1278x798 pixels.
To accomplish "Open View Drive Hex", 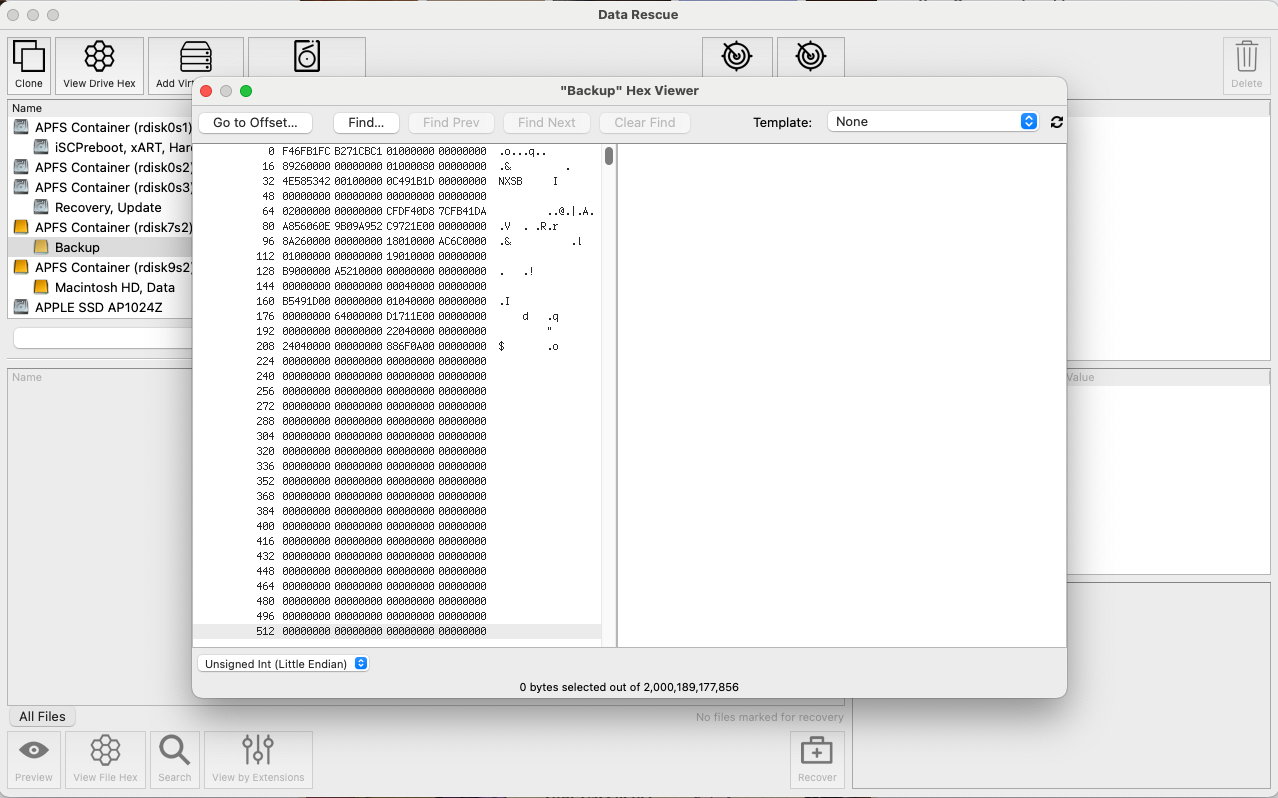I will tap(99, 63).
